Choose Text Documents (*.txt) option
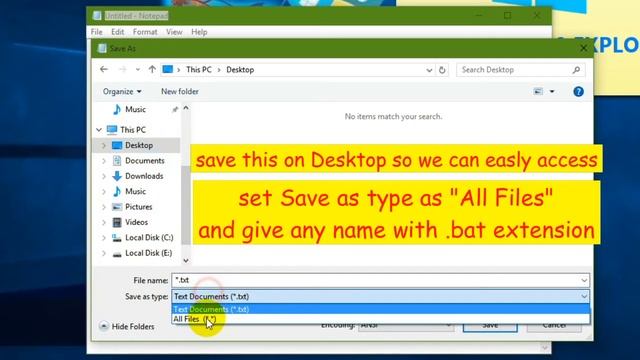Image resolution: width=640 pixels, height=360 pixels. click(x=380, y=309)
